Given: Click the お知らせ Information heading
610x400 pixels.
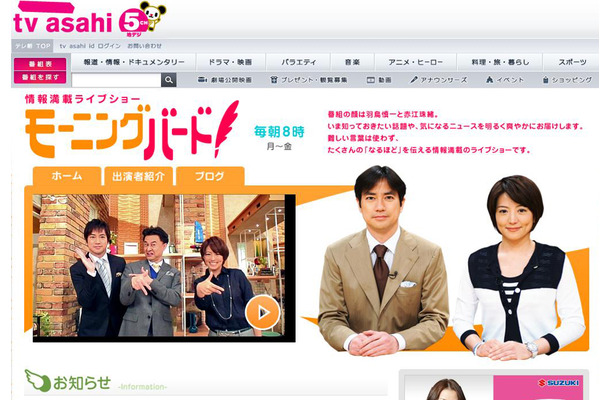Looking at the screenshot, I should click(110, 383).
